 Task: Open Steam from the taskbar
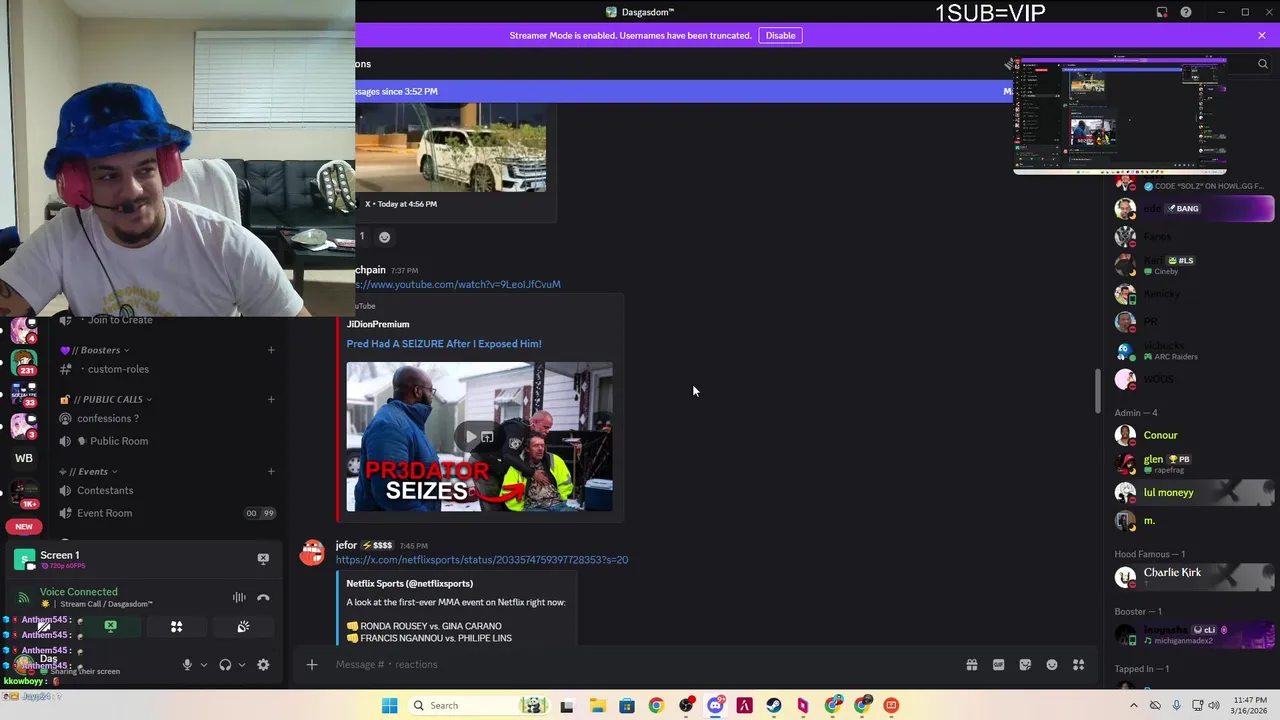click(774, 705)
